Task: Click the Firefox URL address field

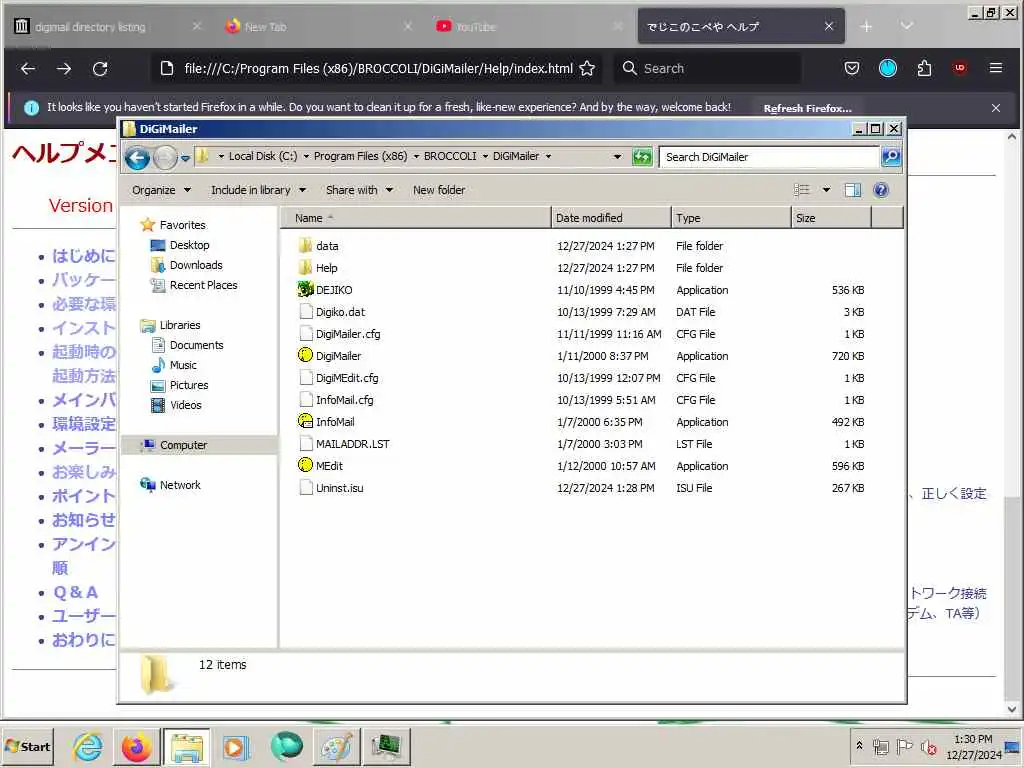Action: pos(378,69)
